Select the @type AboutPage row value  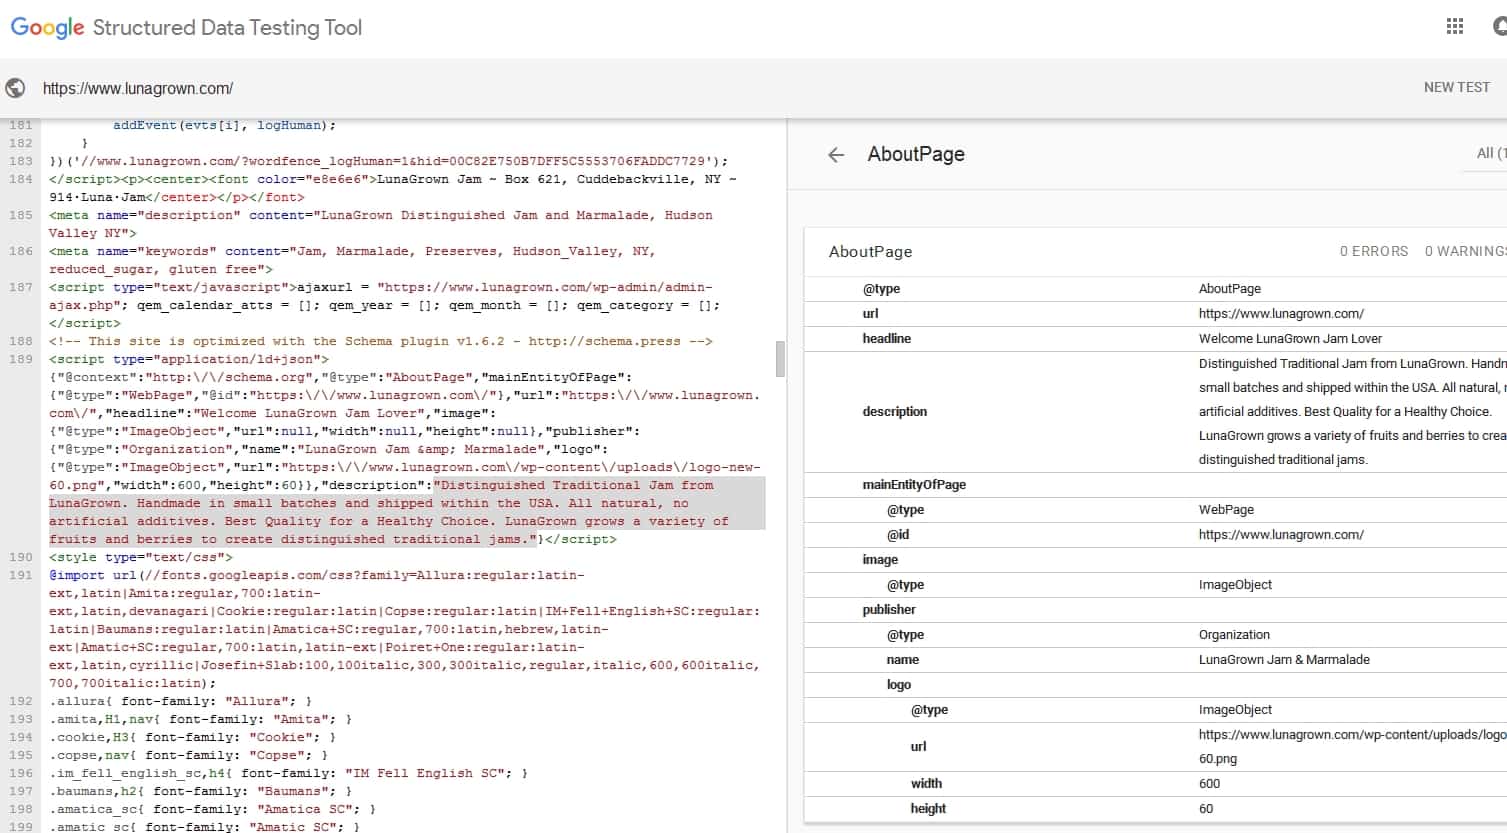tap(1230, 288)
